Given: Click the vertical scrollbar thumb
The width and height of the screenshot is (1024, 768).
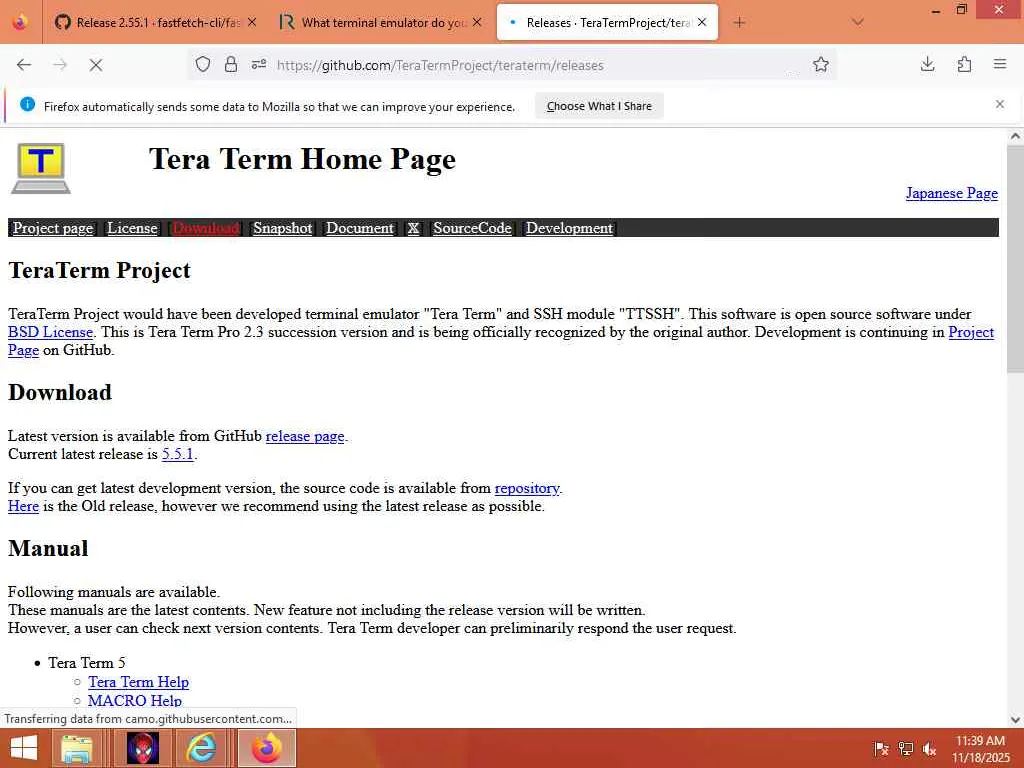Looking at the screenshot, I should [x=1015, y=259].
